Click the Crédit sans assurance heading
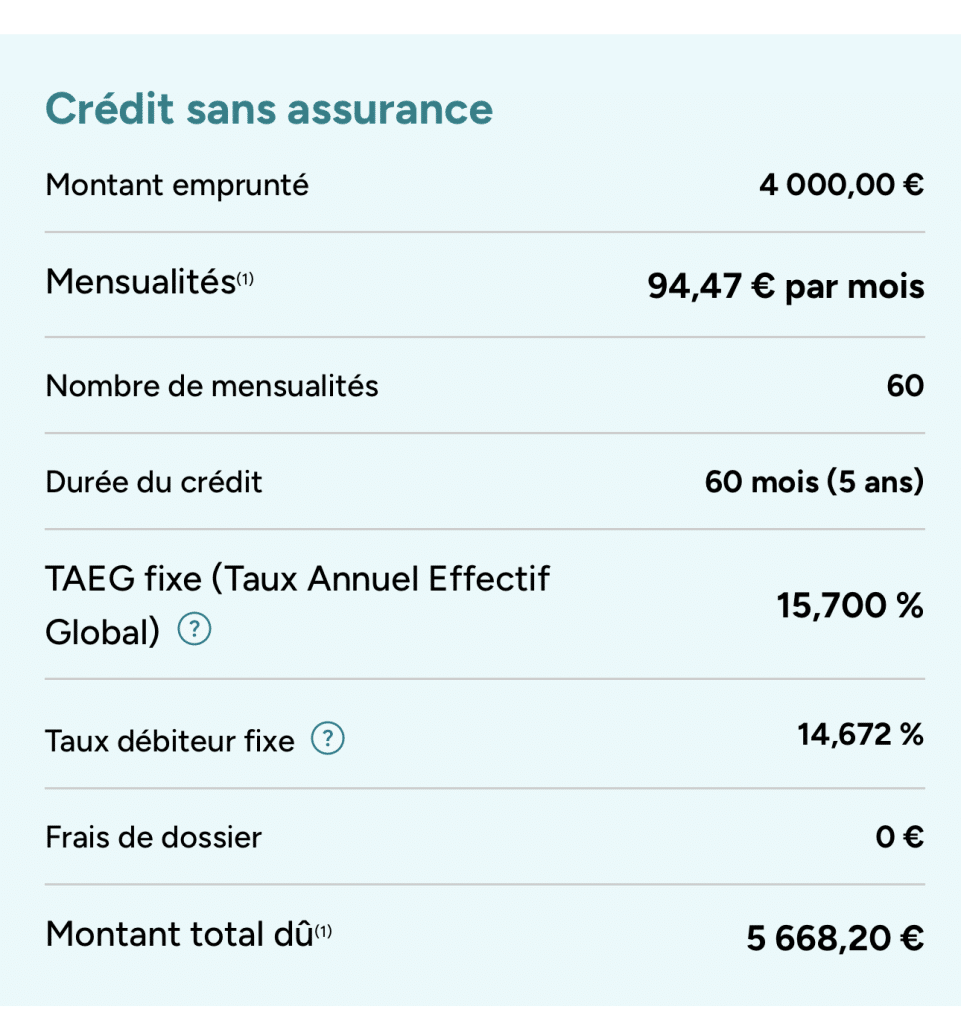The width and height of the screenshot is (961, 1024). click(269, 108)
